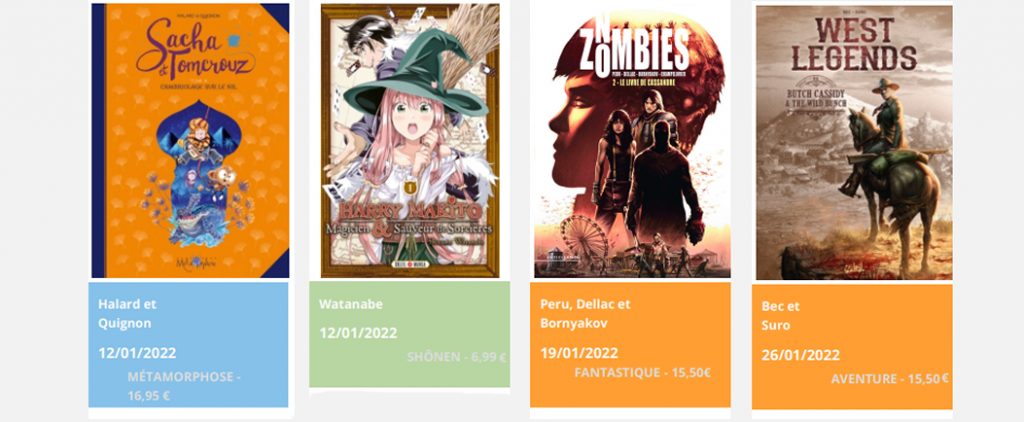Open the No Zombies comic cover
The height and width of the screenshot is (422, 1024).
click(x=632, y=140)
